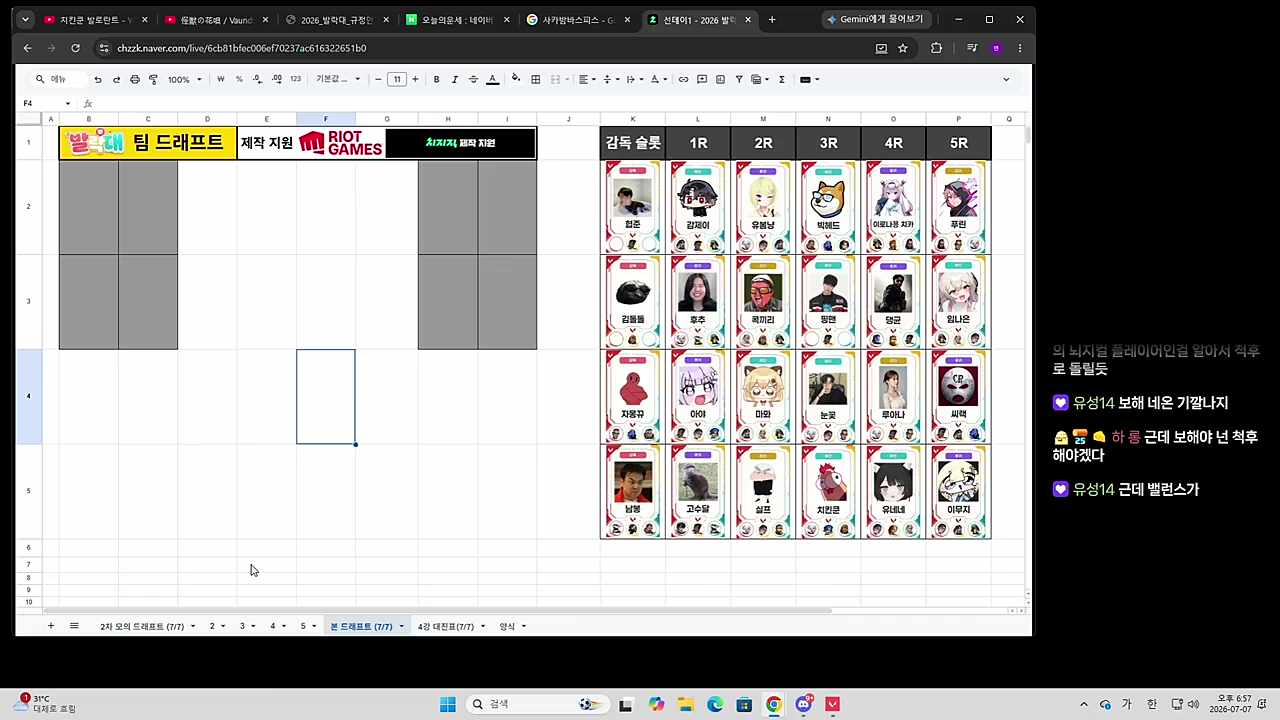This screenshot has height=720, width=1280.
Task: Select the 치킨쿤 player card
Action: [x=828, y=492]
